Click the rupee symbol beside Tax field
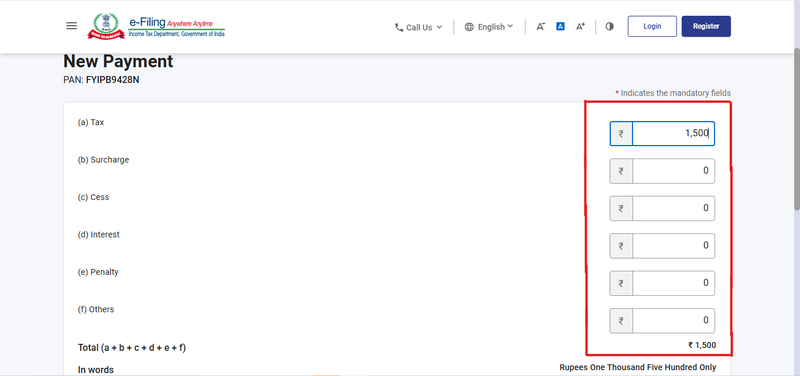This screenshot has width=800, height=376. tap(621, 134)
